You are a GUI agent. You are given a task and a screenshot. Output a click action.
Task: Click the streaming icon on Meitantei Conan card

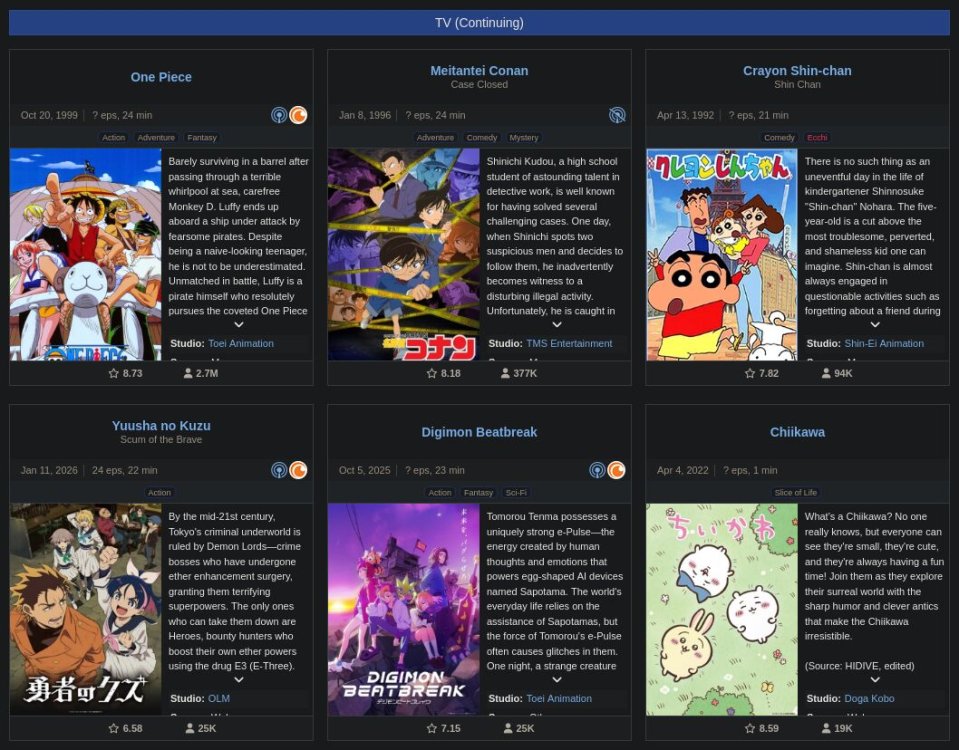coord(617,115)
